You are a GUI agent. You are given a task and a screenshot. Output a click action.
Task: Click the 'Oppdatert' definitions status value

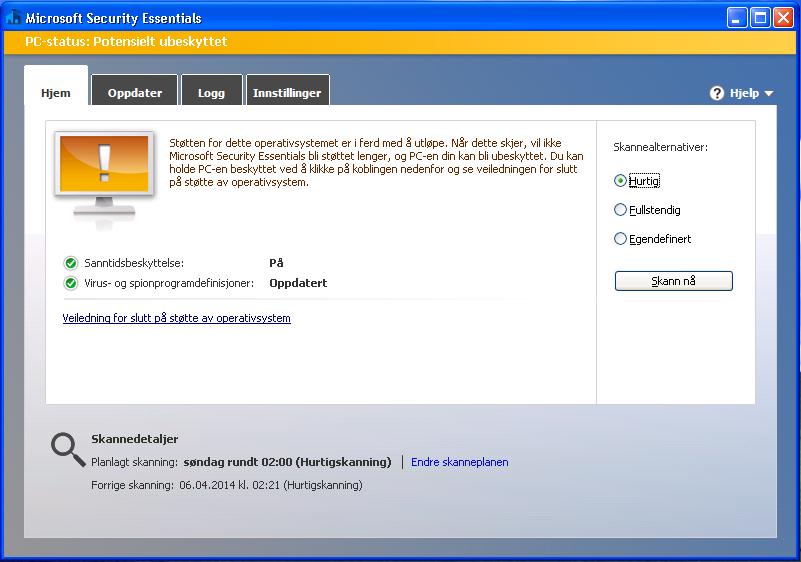298,283
